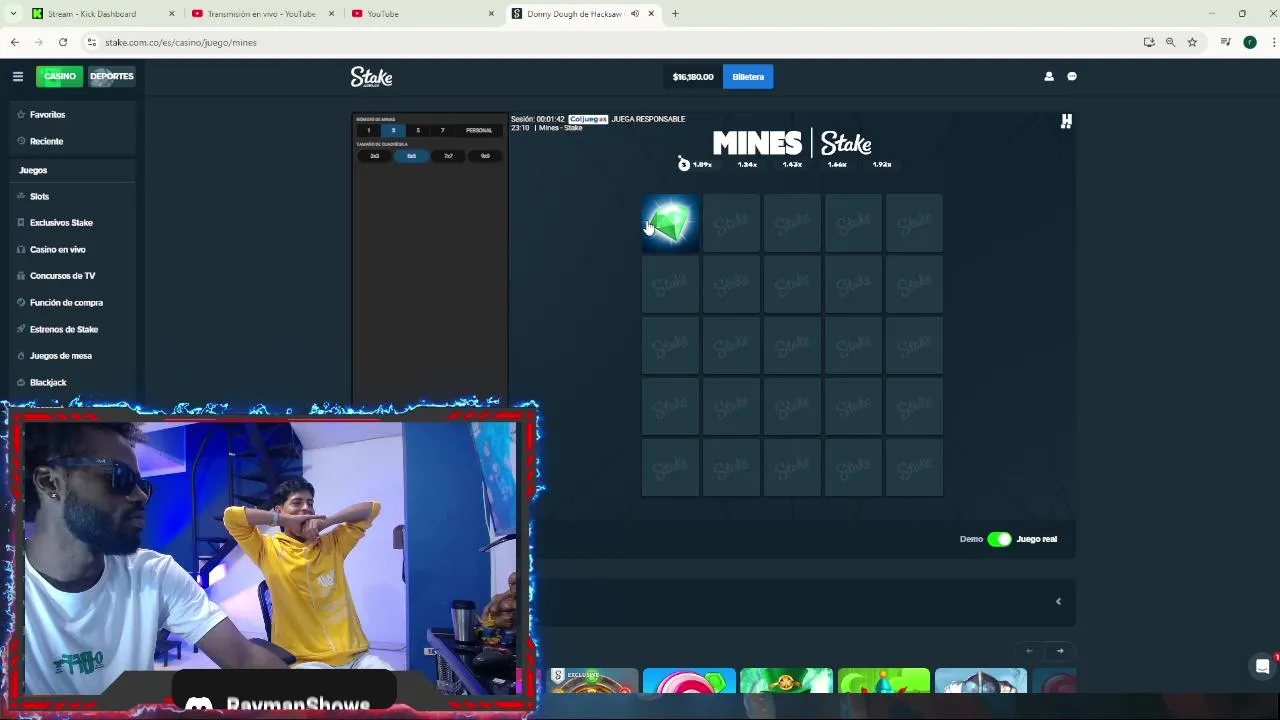Open the chat bubble icon in header

coord(1072,76)
